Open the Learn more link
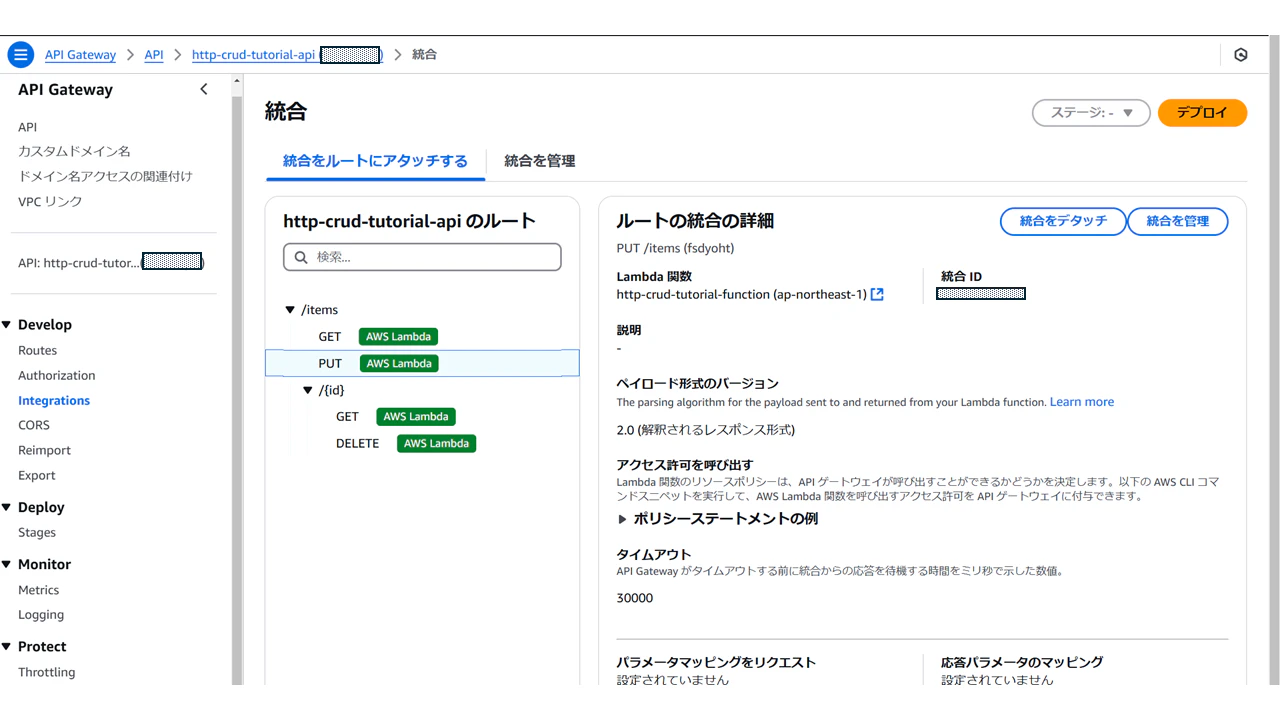Image resolution: width=1280 pixels, height=720 pixels. [1082, 402]
